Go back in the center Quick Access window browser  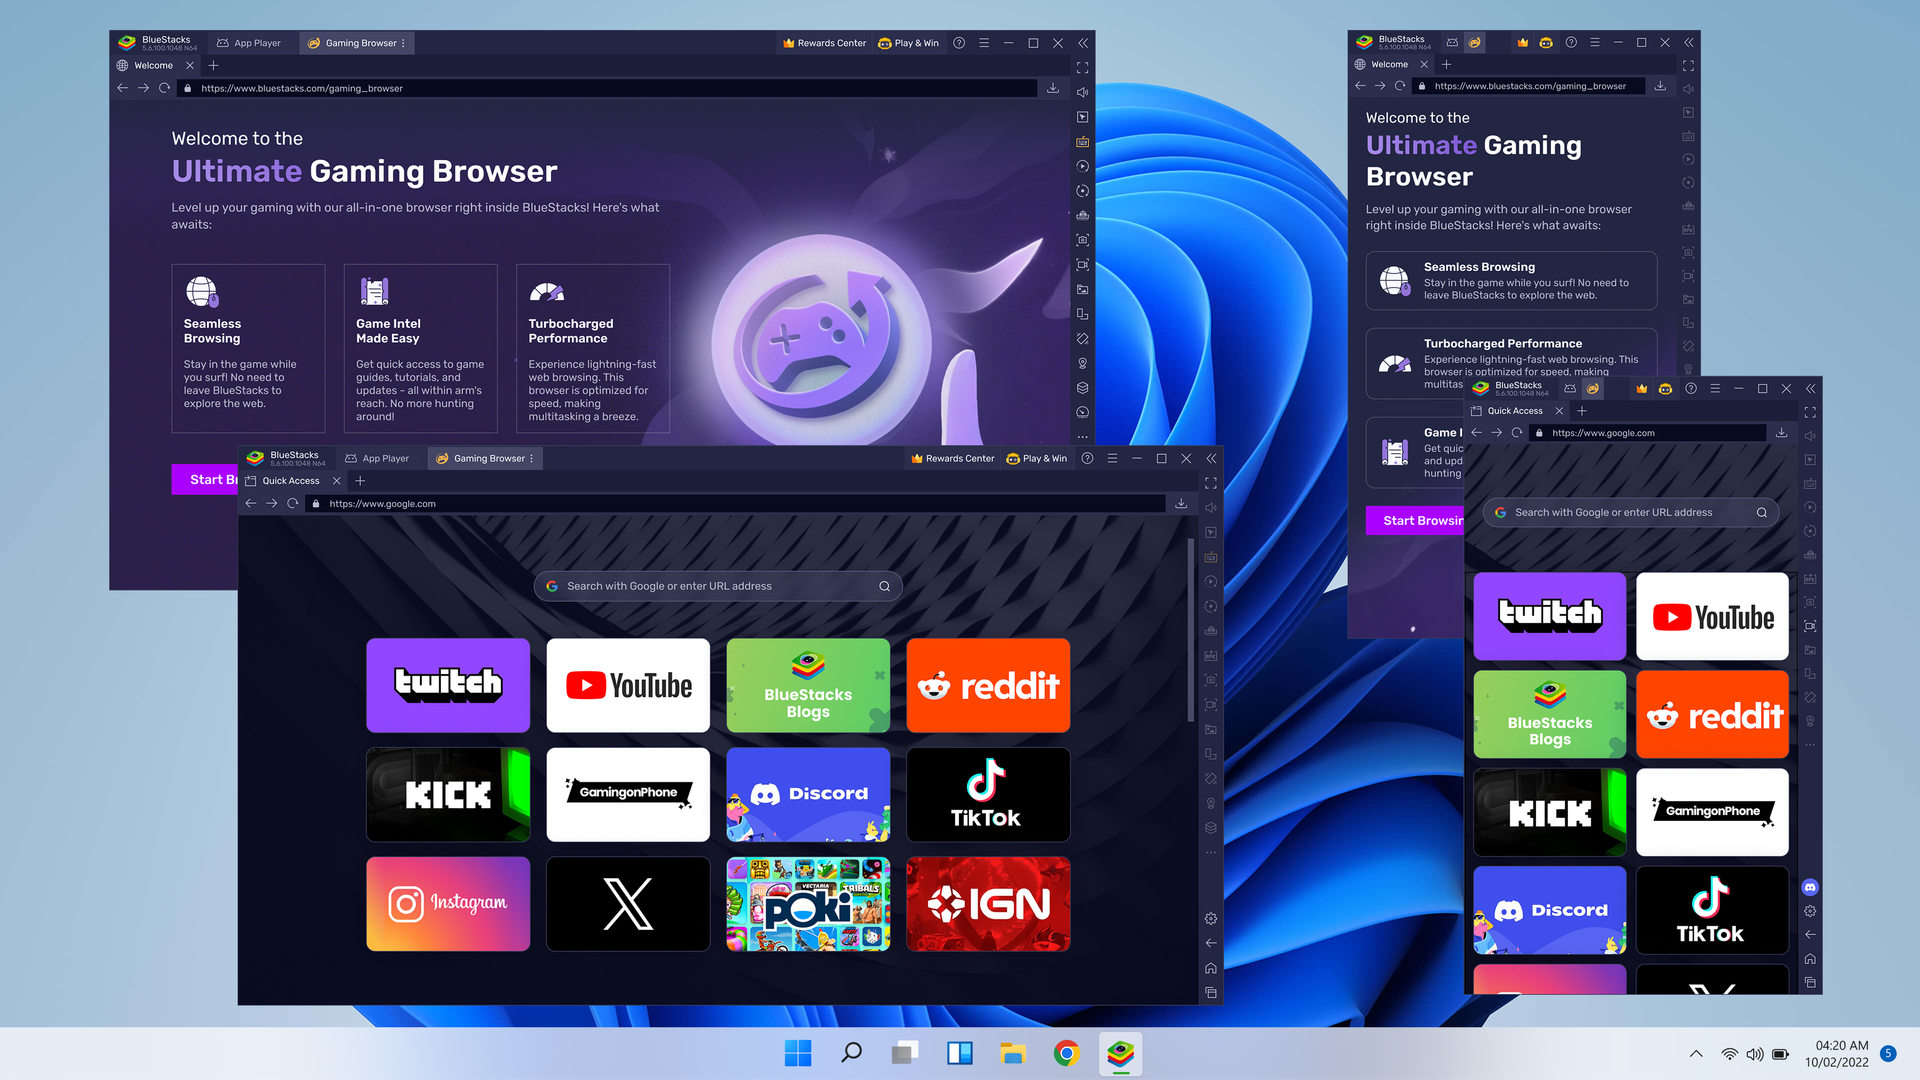coord(251,503)
